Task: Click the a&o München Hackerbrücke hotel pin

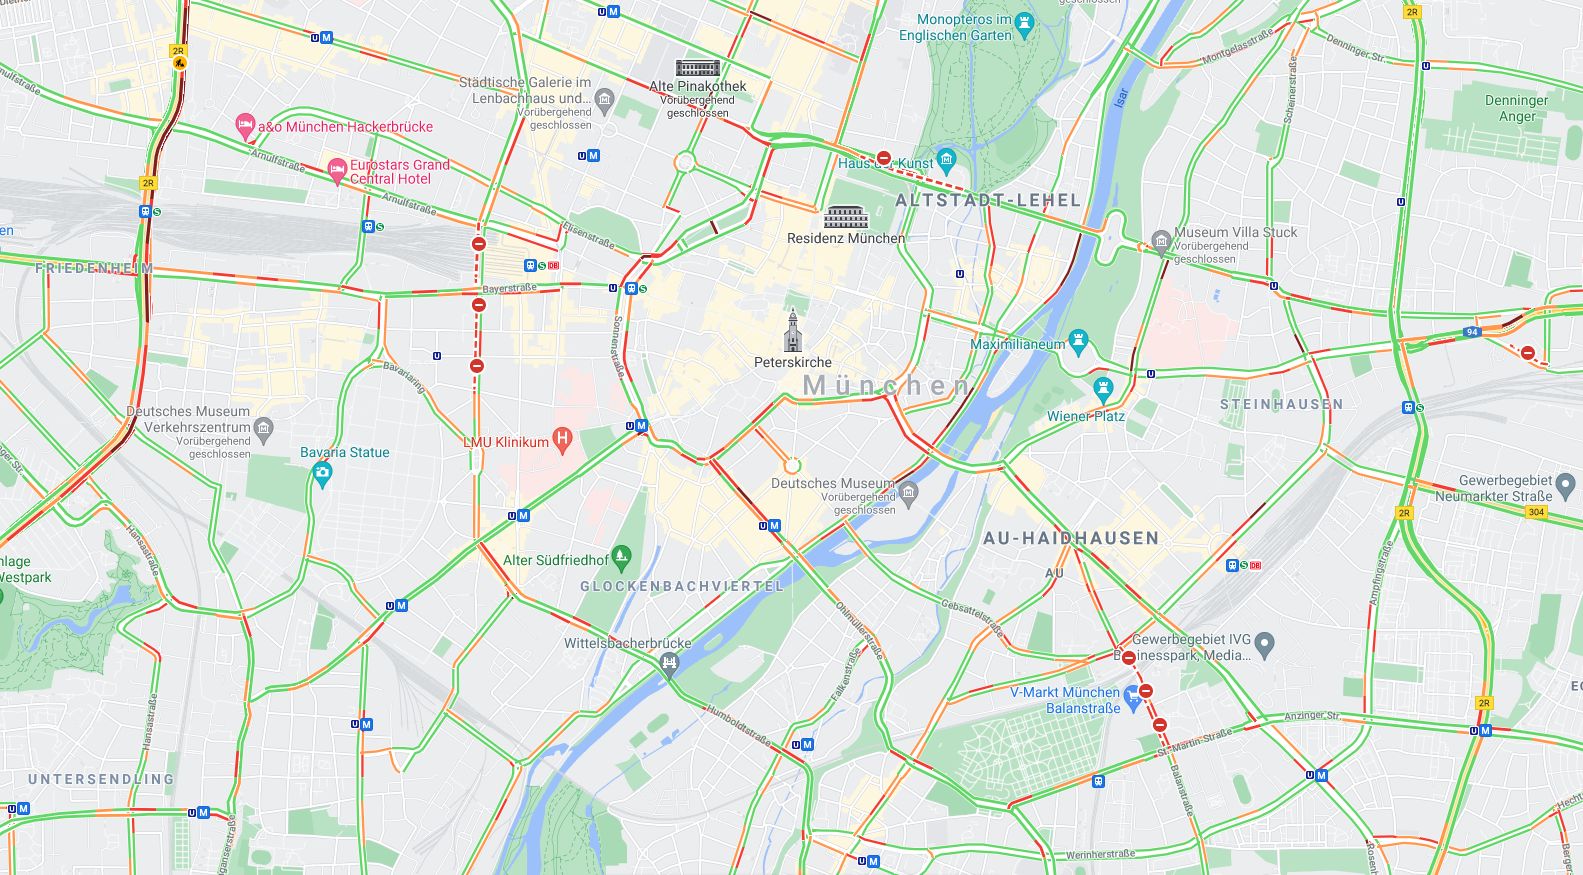Action: click(245, 127)
